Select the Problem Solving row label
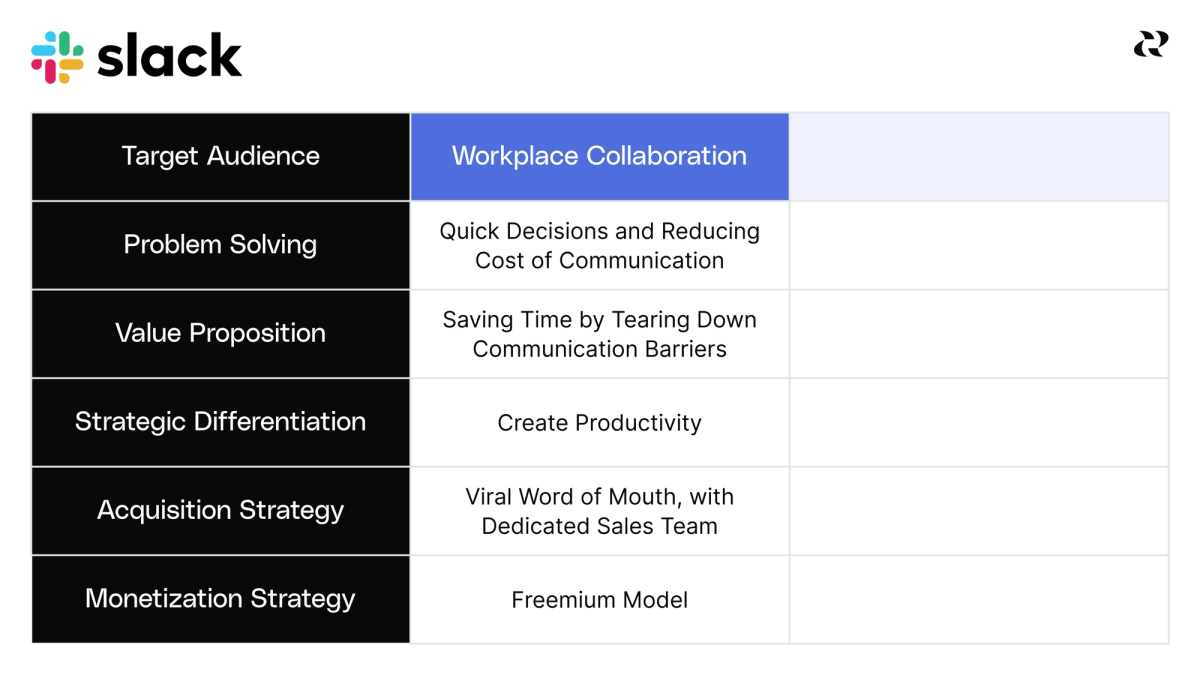 [221, 245]
